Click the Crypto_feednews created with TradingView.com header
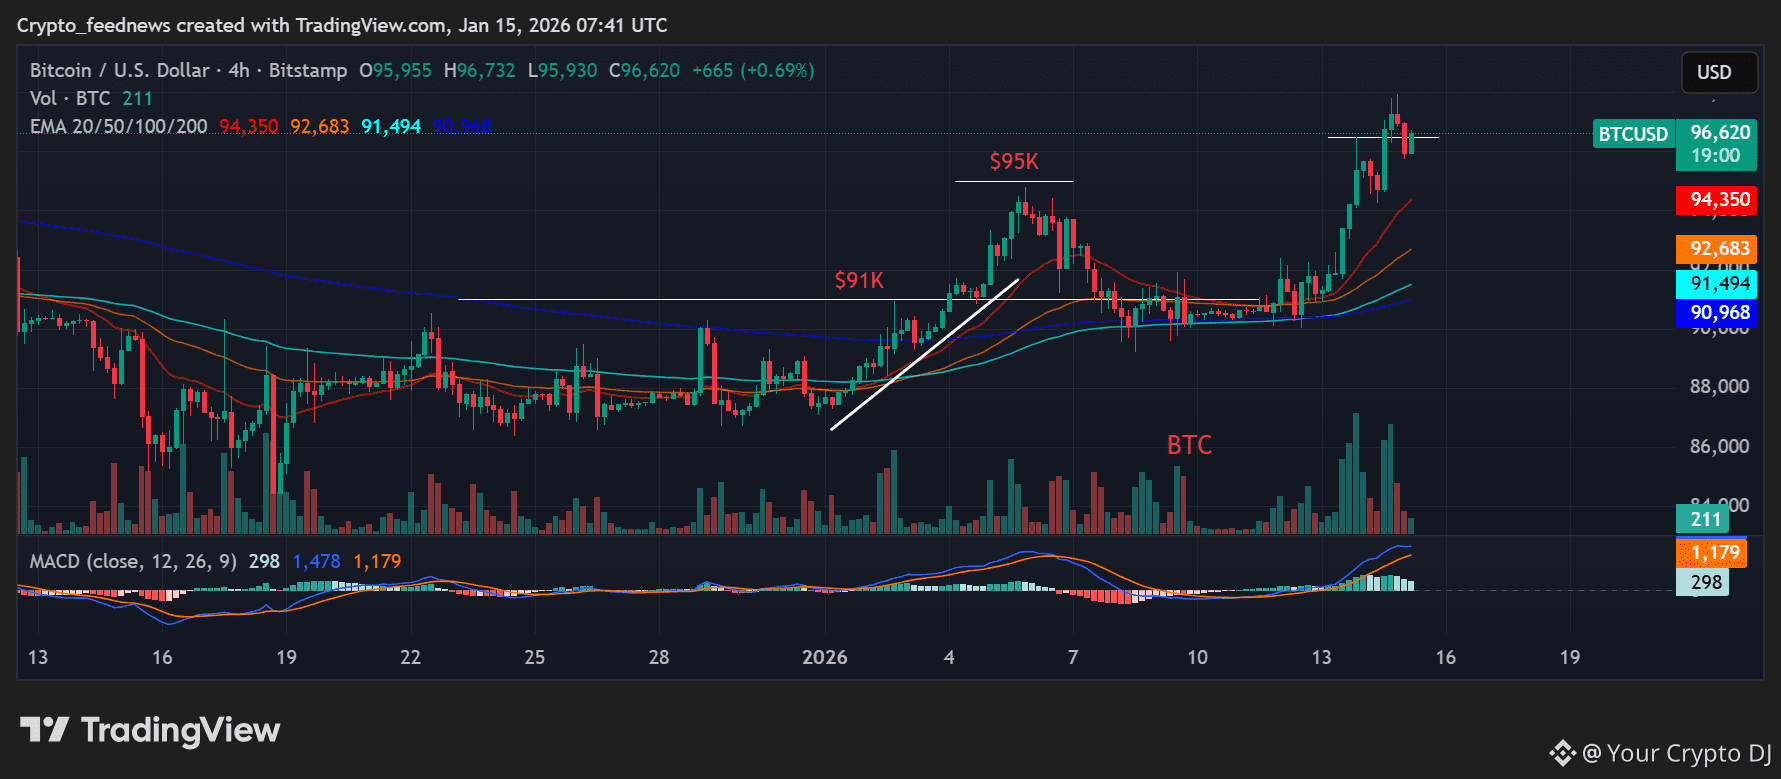The image size is (1781, 779). click(342, 25)
